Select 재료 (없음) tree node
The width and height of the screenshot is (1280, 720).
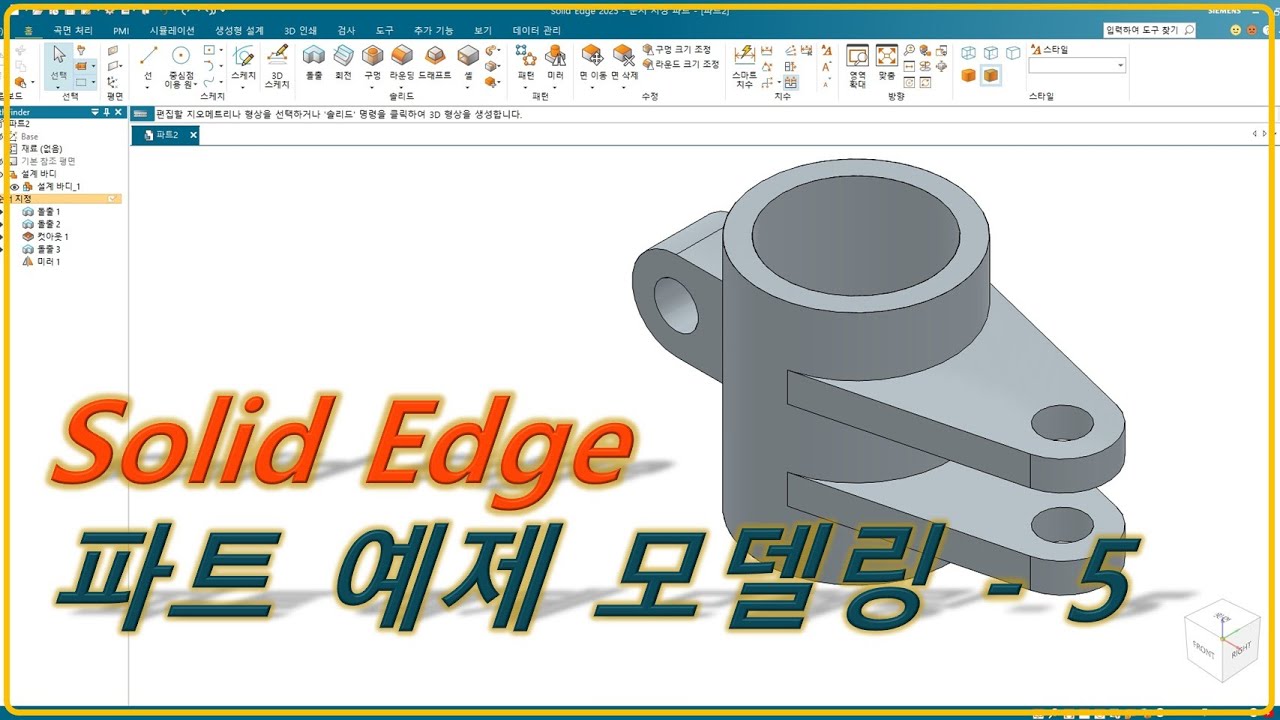(41, 149)
